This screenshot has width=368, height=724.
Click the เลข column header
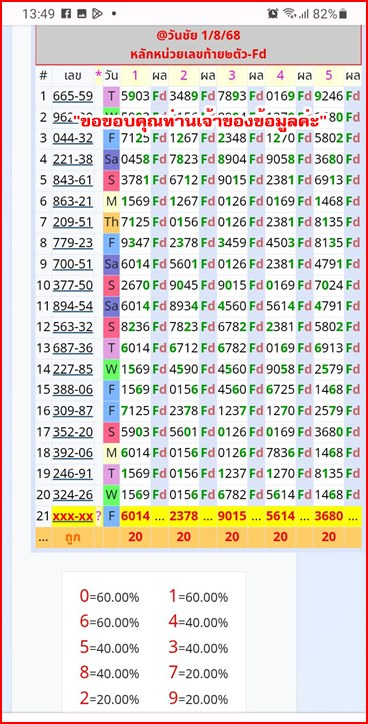coord(72,75)
